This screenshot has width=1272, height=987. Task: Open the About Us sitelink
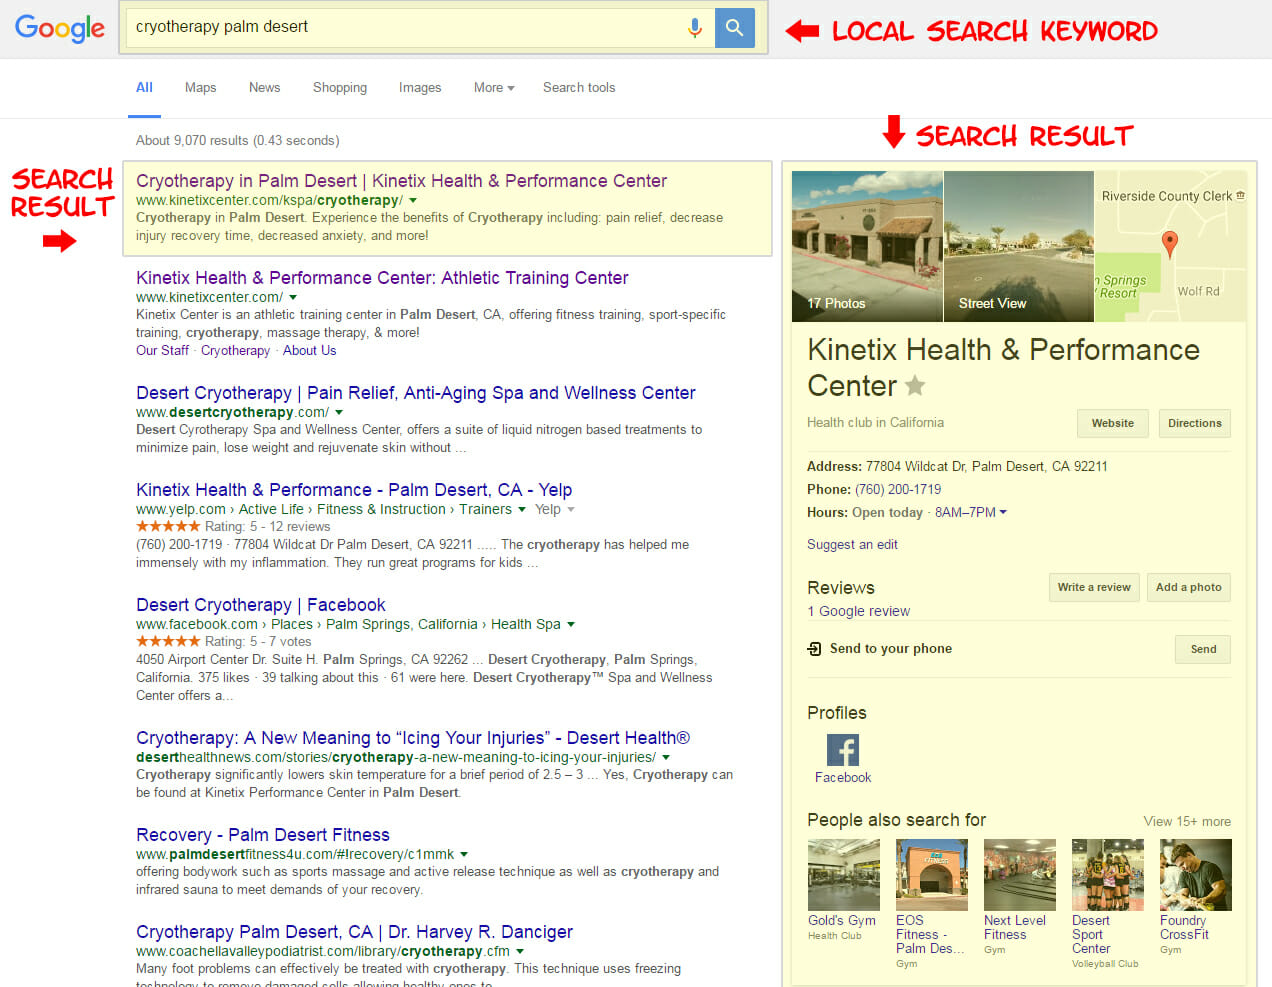point(309,351)
